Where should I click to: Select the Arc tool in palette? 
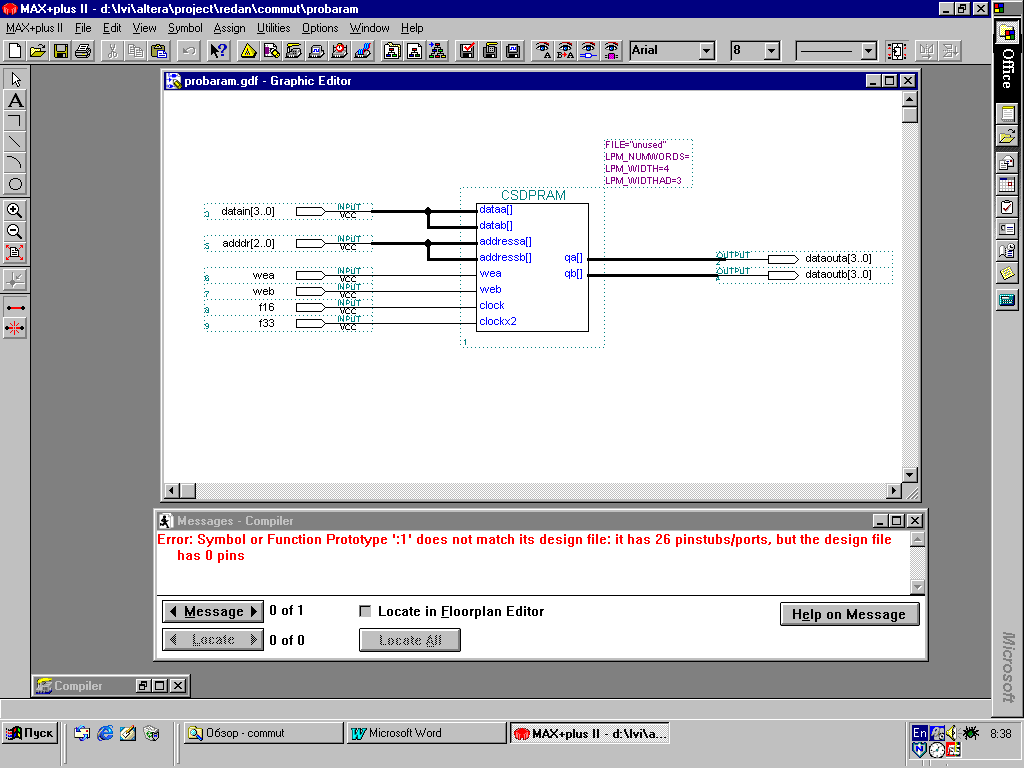pyautogui.click(x=15, y=163)
